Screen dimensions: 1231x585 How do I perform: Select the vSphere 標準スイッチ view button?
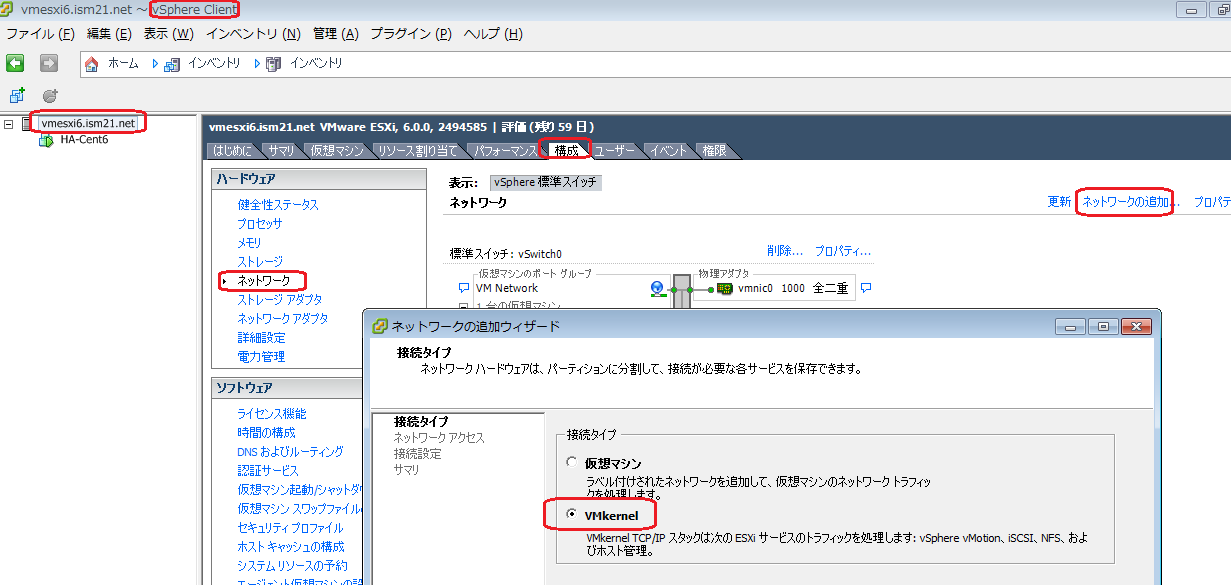point(546,183)
